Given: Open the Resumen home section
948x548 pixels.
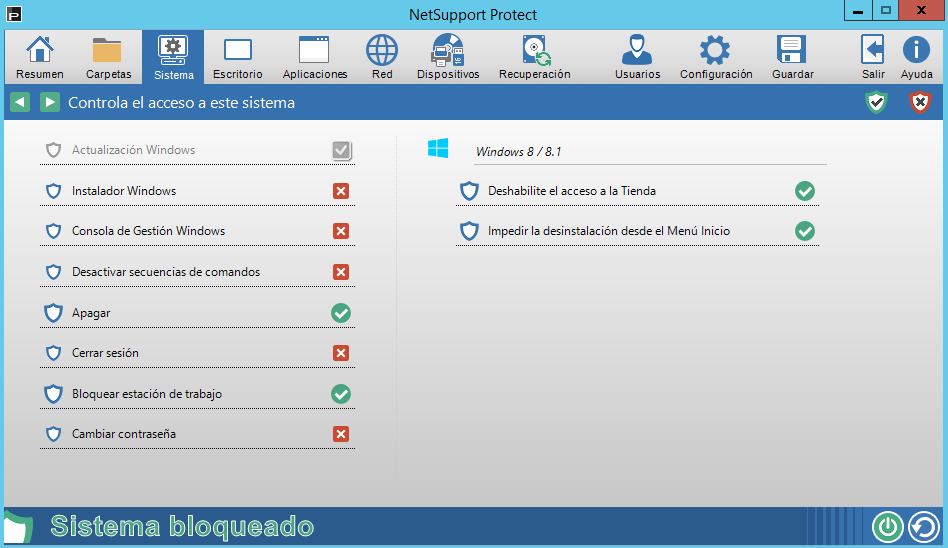Looking at the screenshot, I should pyautogui.click(x=40, y=57).
